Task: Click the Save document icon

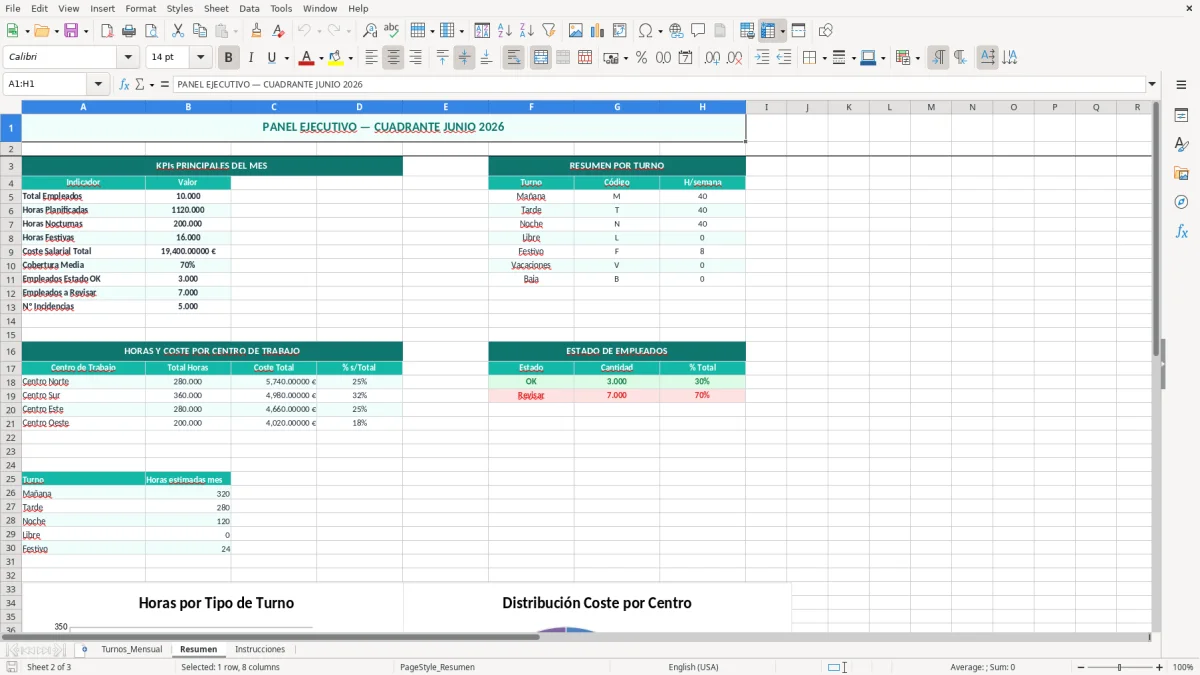Action: coord(70,31)
